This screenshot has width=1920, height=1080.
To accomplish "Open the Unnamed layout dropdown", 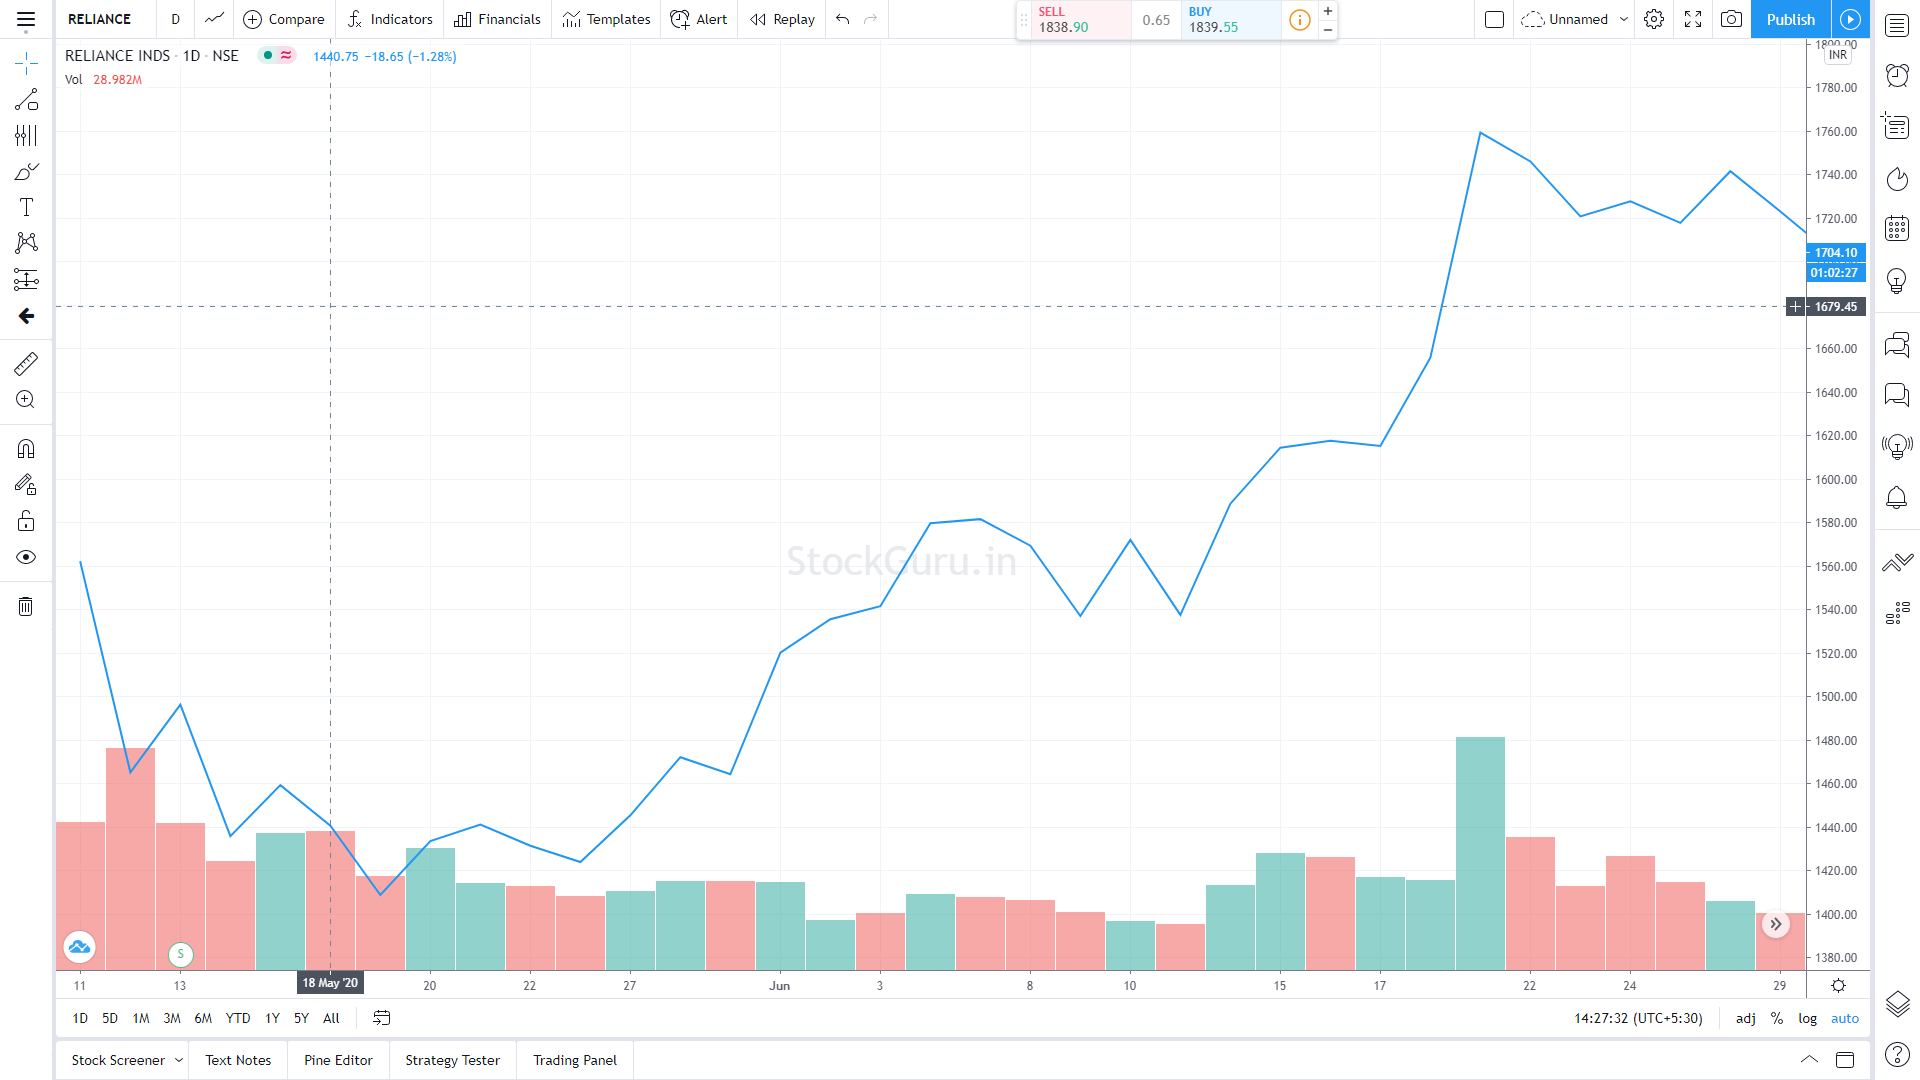I will coord(1575,19).
